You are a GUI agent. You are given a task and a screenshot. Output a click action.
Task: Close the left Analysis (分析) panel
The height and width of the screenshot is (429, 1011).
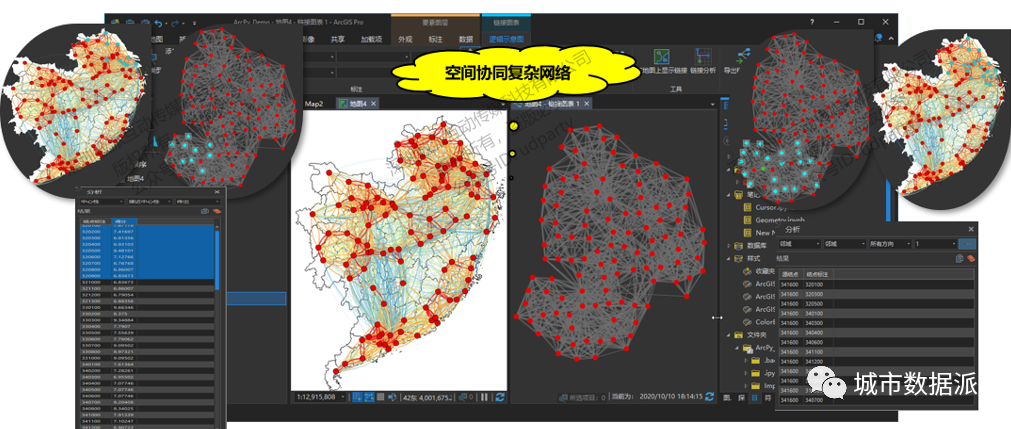tap(217, 192)
